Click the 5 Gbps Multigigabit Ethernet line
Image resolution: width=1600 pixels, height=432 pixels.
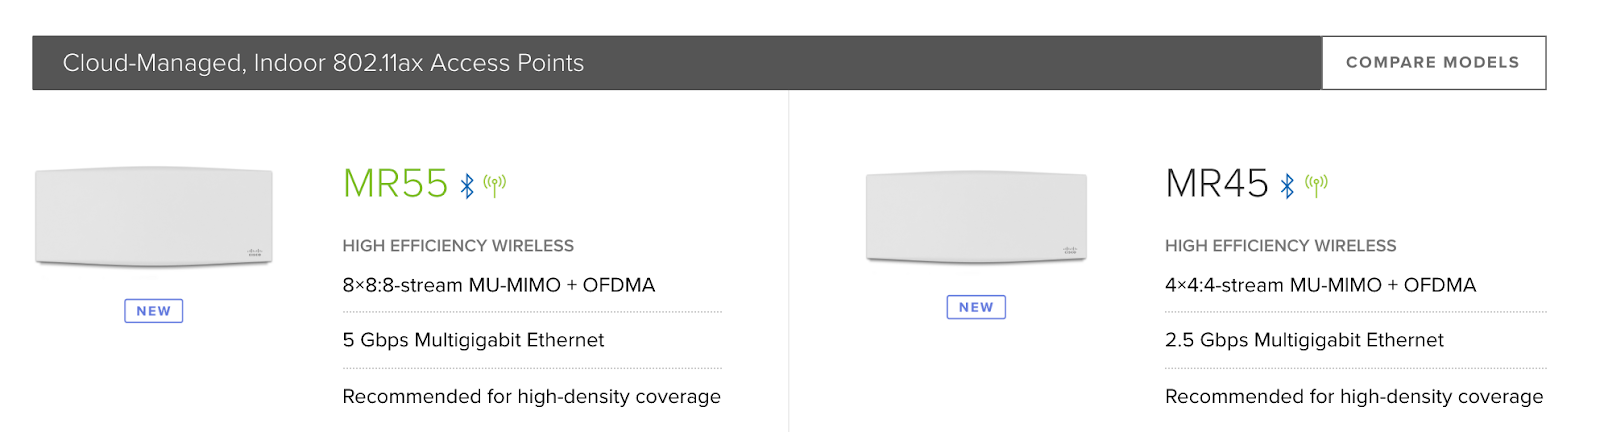473,340
